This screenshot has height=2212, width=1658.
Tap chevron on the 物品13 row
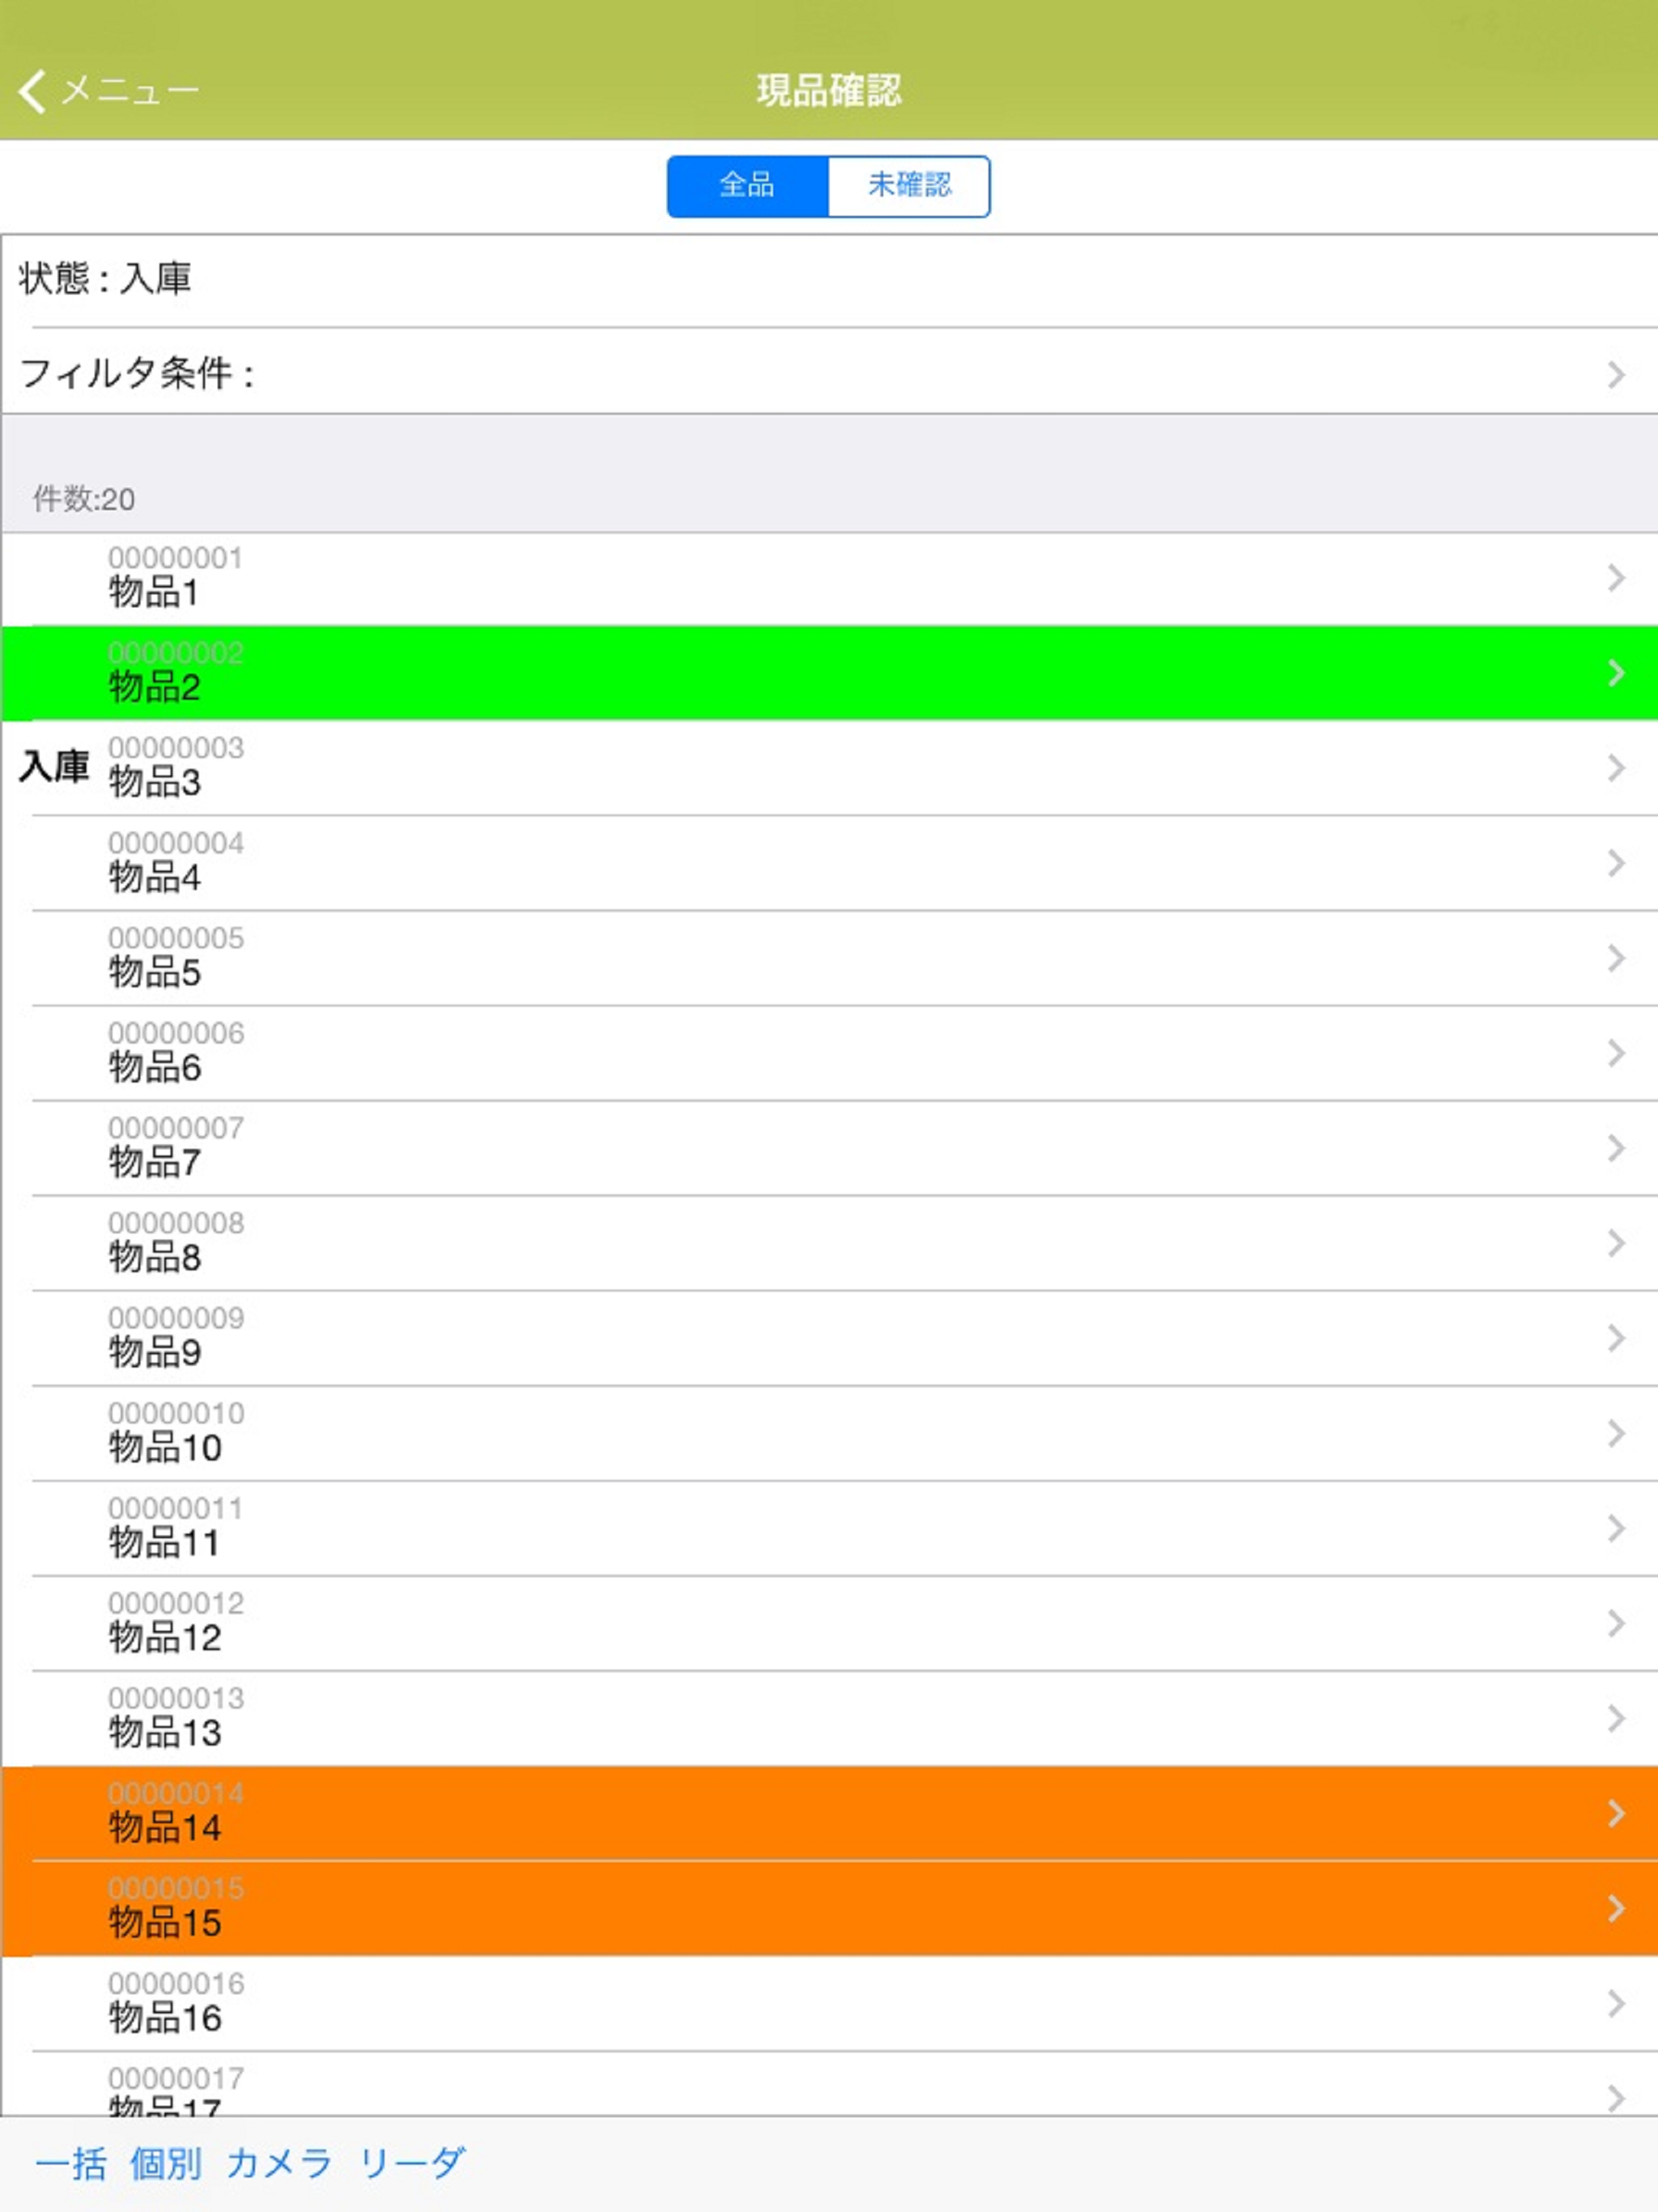coord(1616,1718)
